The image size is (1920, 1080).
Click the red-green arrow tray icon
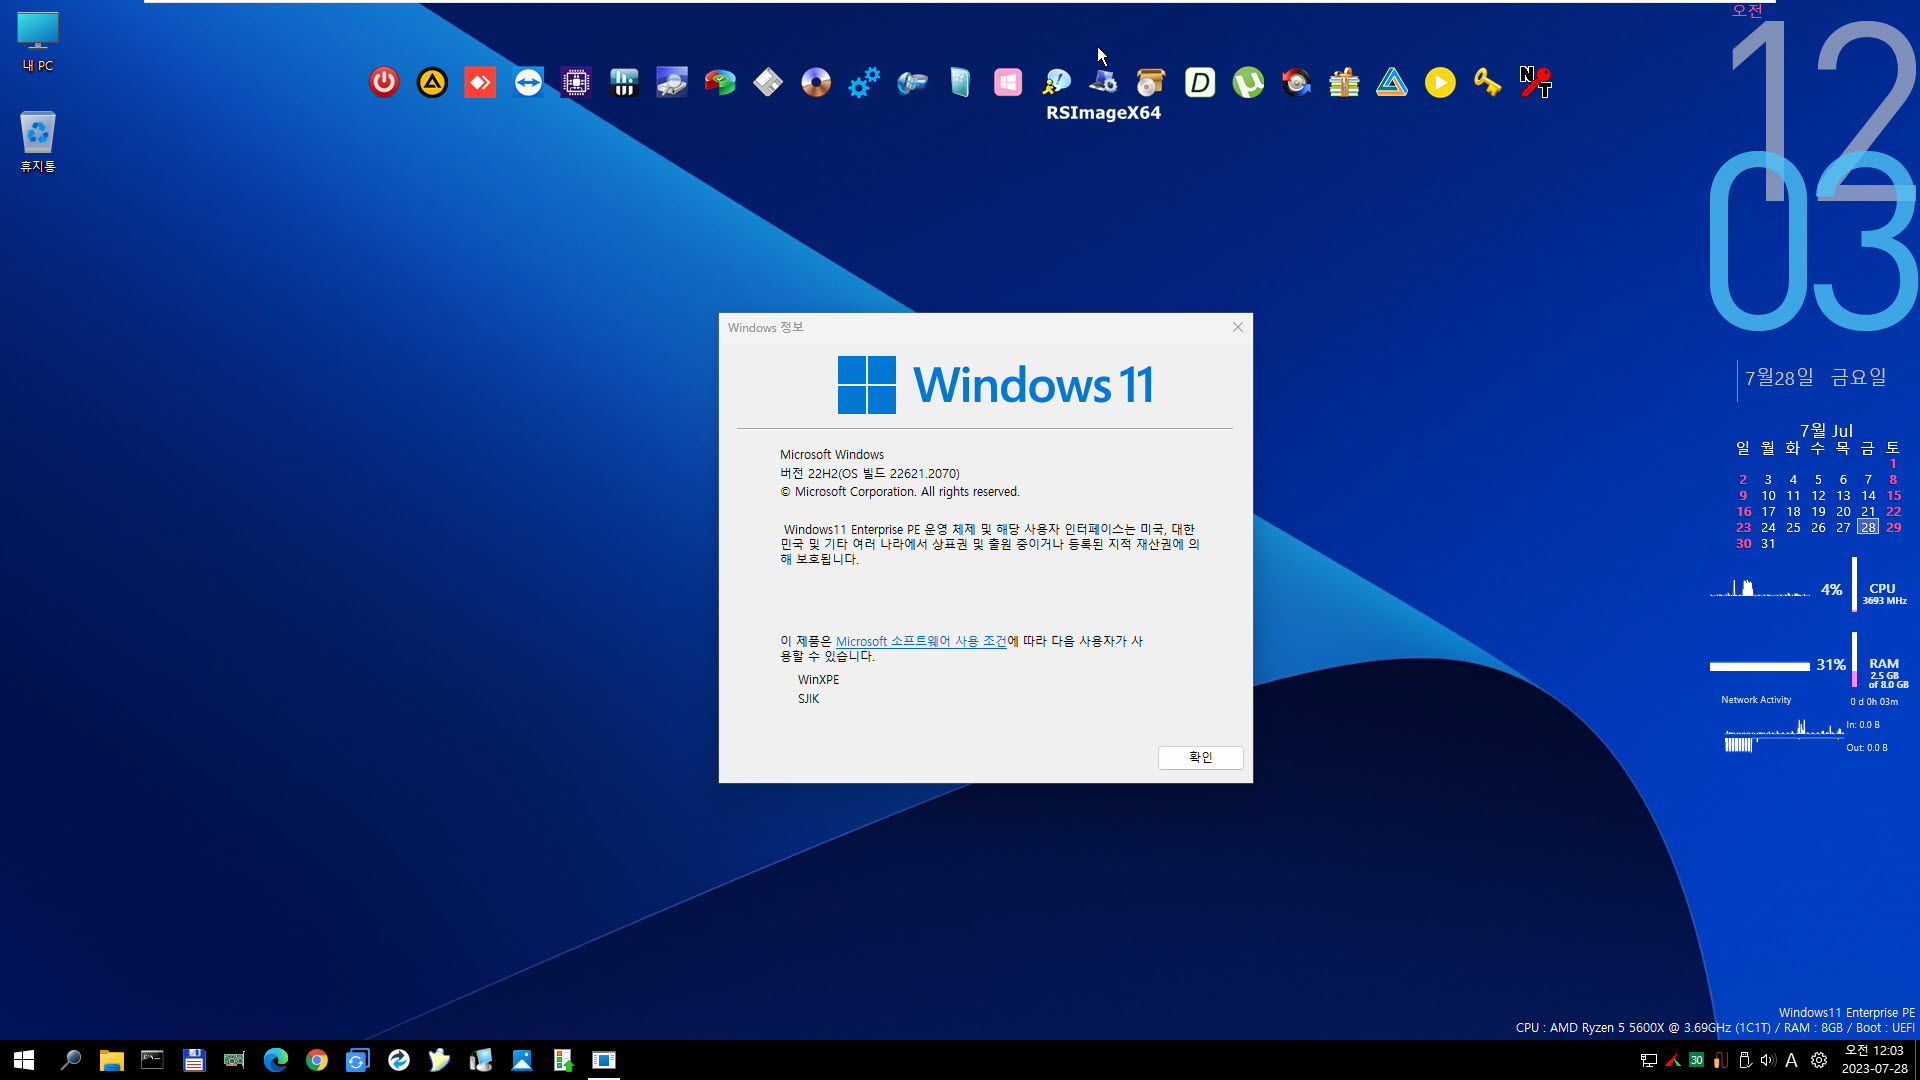click(1673, 1060)
